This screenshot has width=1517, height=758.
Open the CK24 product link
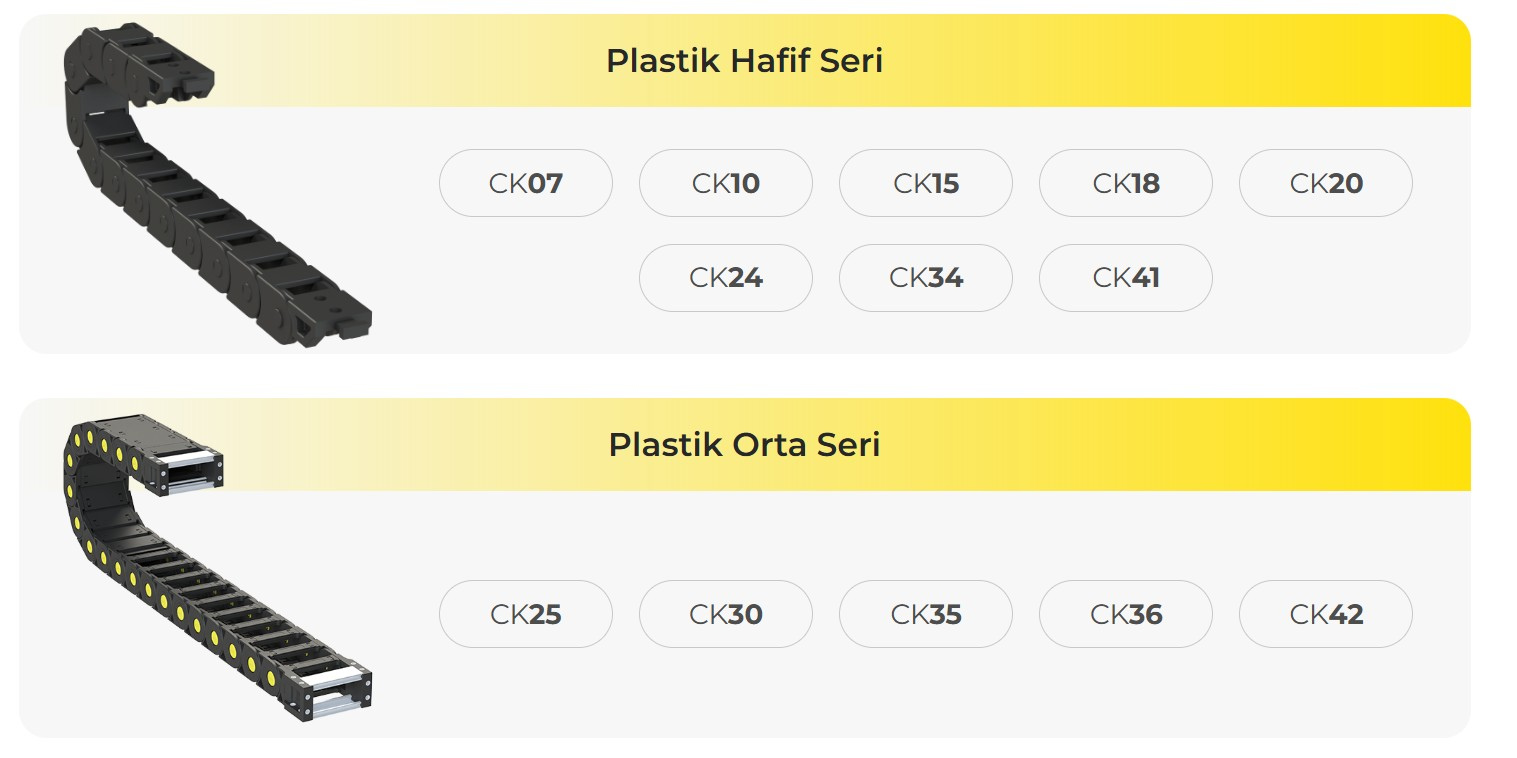coord(725,277)
